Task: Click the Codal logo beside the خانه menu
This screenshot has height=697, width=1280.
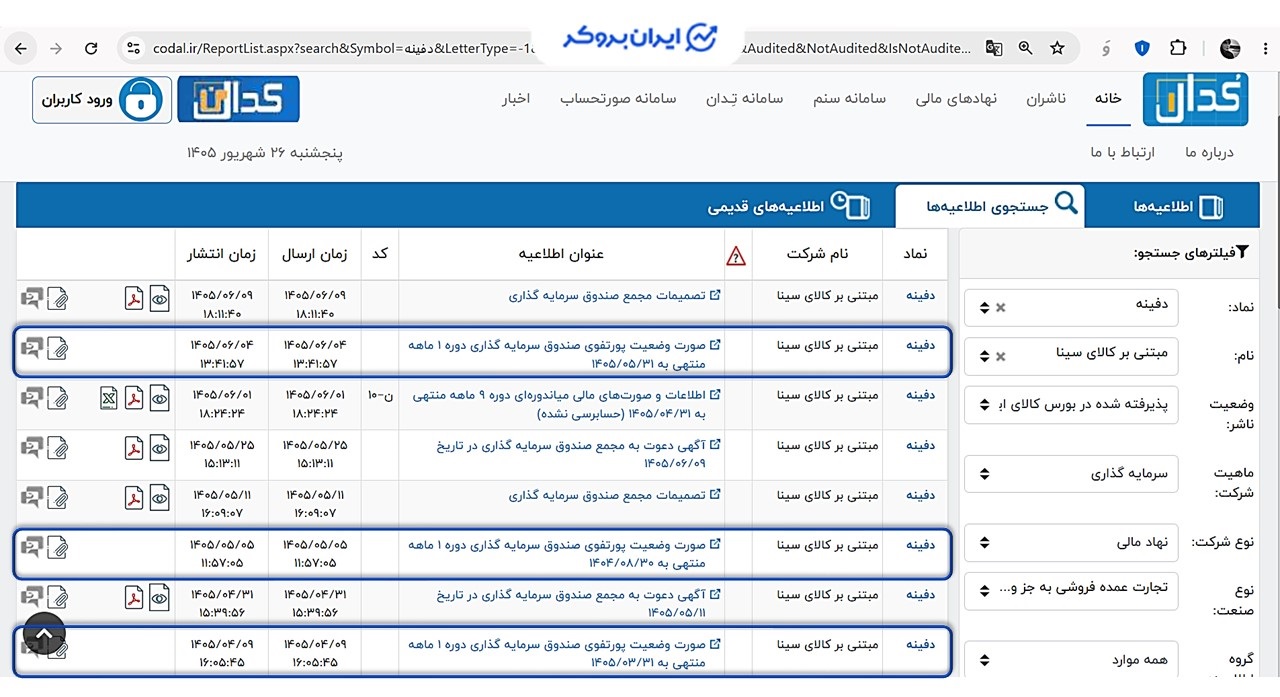Action: click(1195, 98)
